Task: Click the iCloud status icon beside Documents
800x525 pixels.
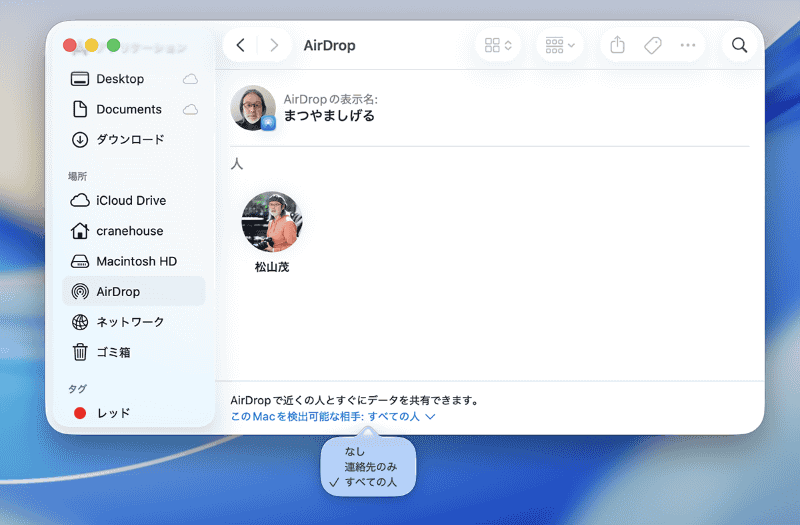Action: (x=190, y=109)
